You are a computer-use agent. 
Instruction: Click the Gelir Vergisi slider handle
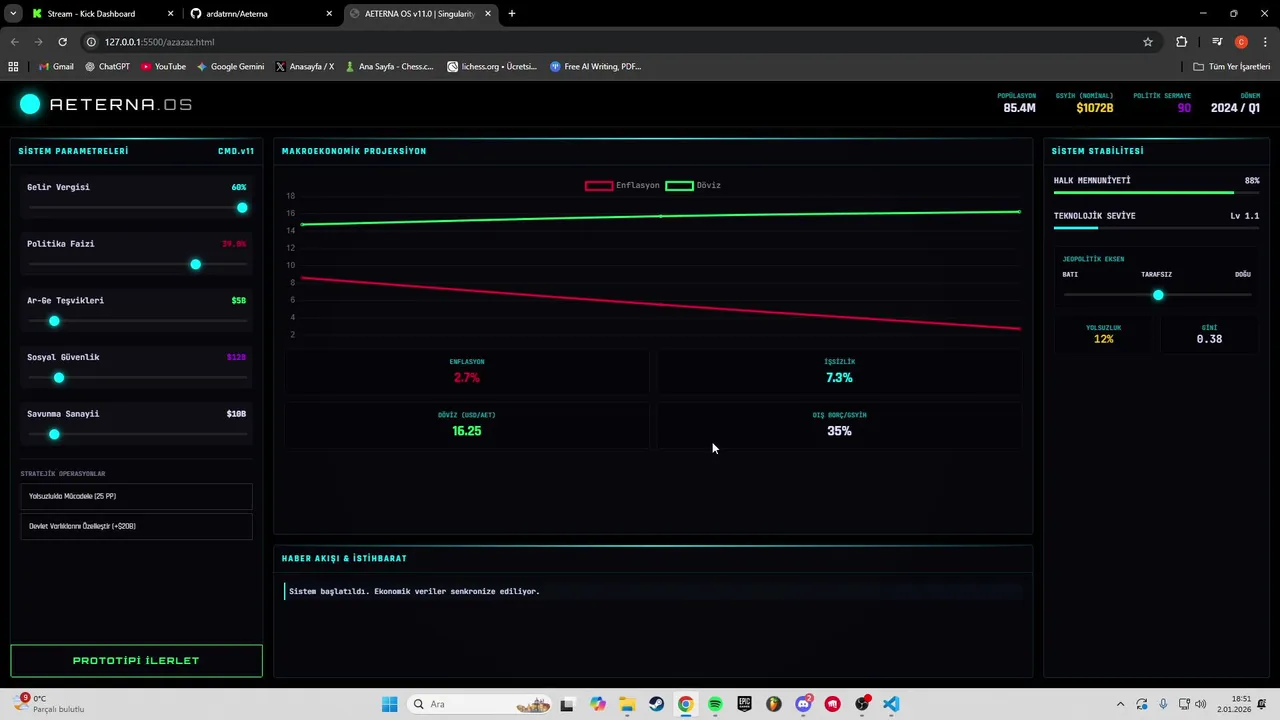tap(242, 208)
